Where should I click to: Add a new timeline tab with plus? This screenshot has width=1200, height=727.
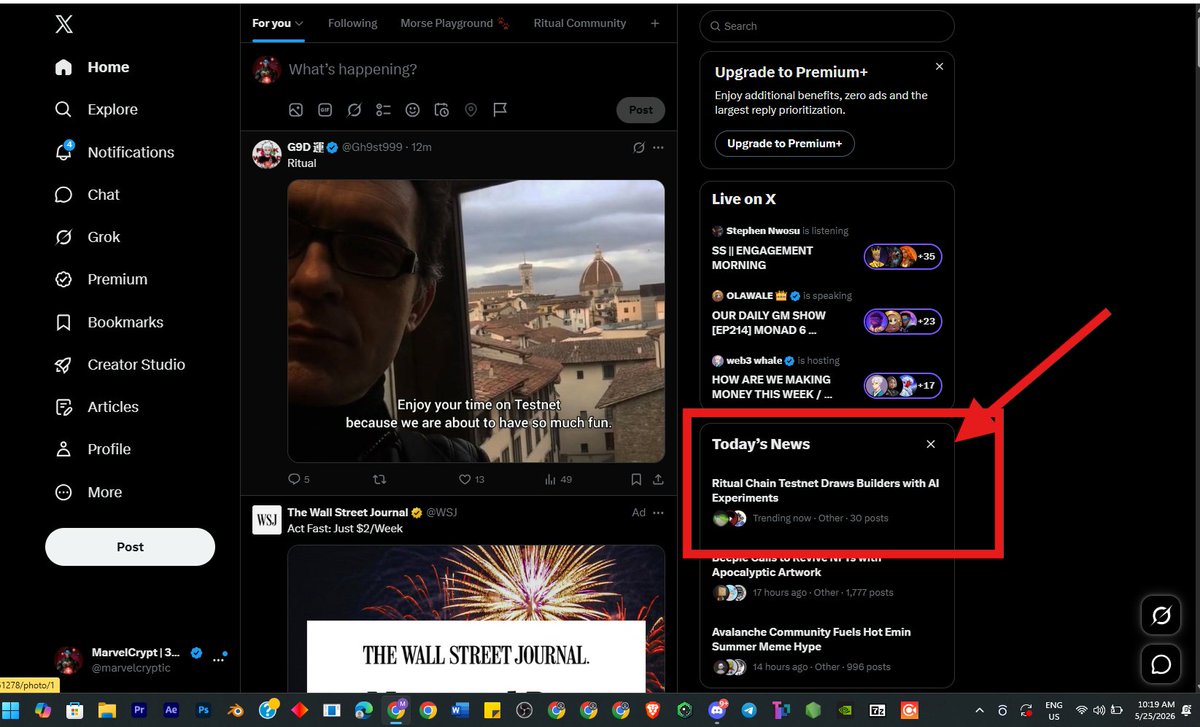[x=655, y=23]
